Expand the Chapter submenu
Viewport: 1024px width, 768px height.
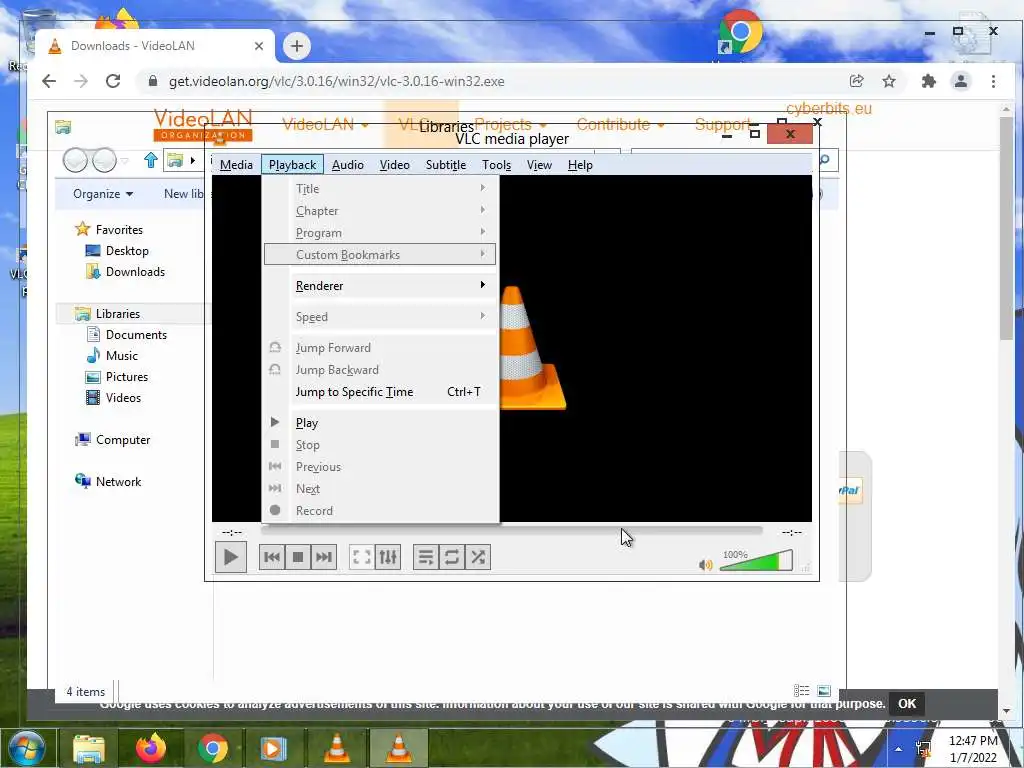pyautogui.click(x=380, y=211)
